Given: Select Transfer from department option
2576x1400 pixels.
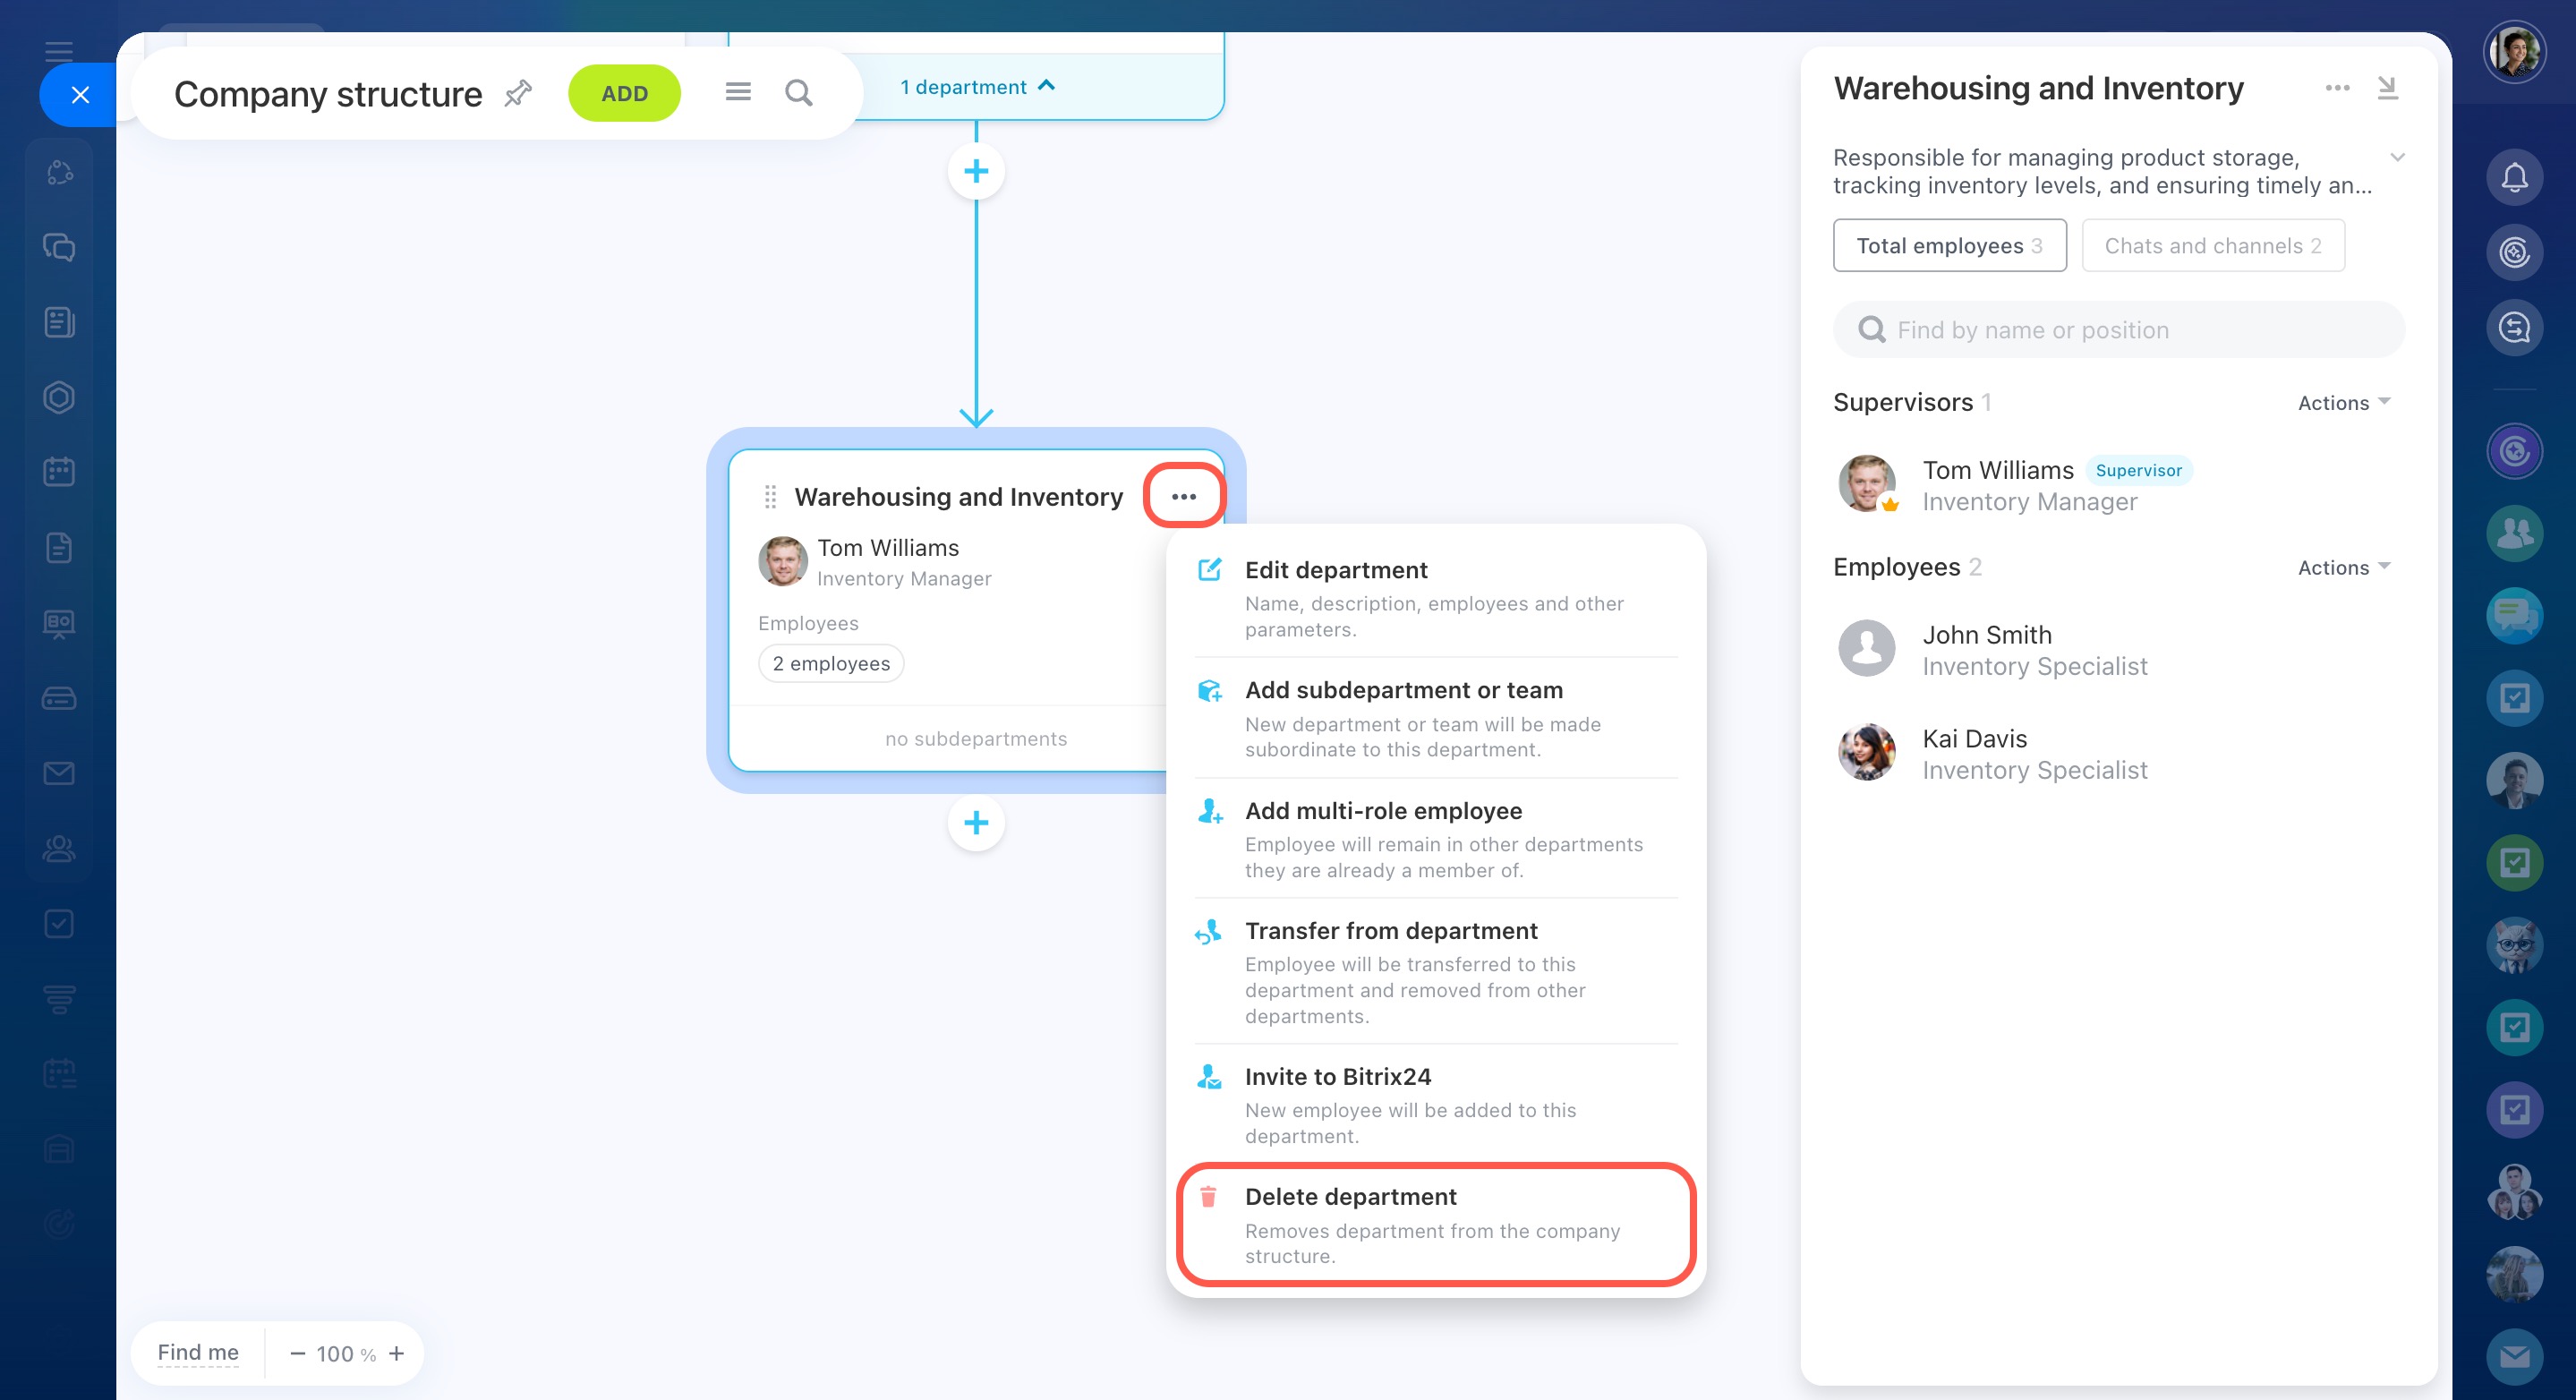Looking at the screenshot, I should pos(1436,971).
